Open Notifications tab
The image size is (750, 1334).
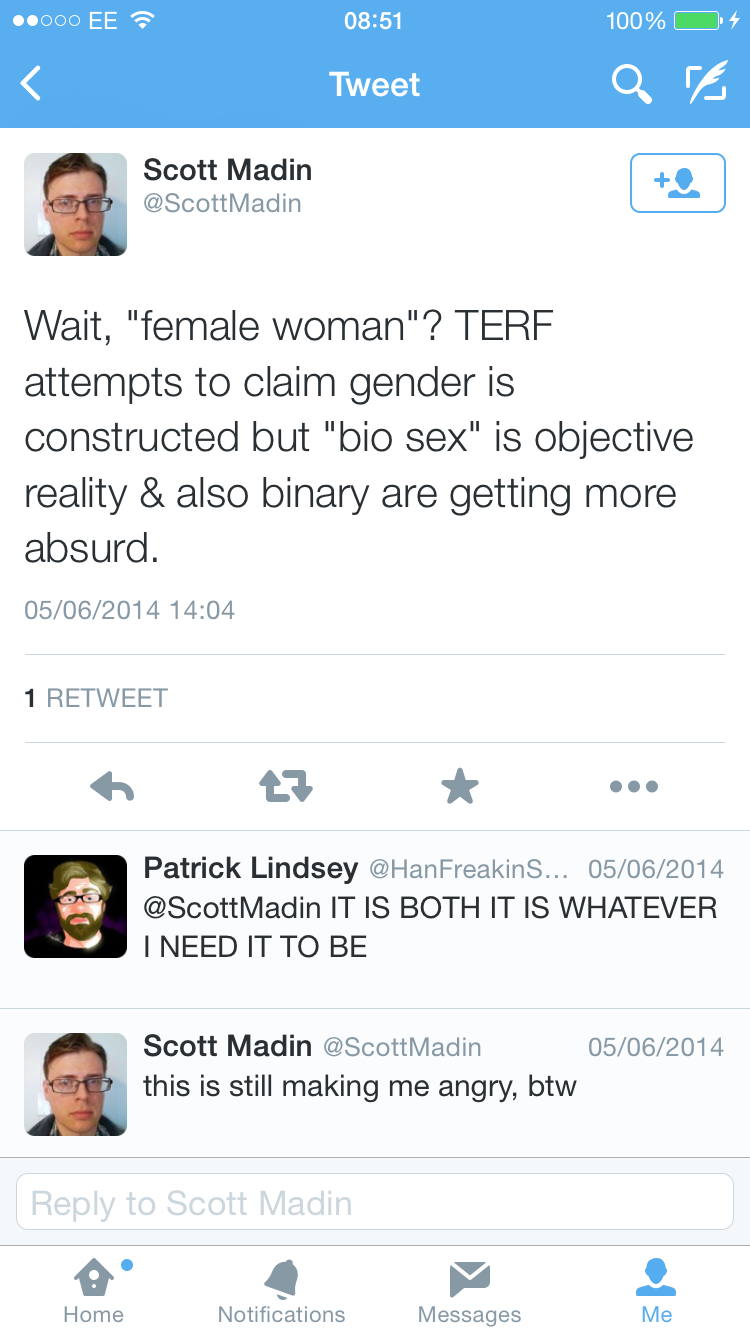281,1291
